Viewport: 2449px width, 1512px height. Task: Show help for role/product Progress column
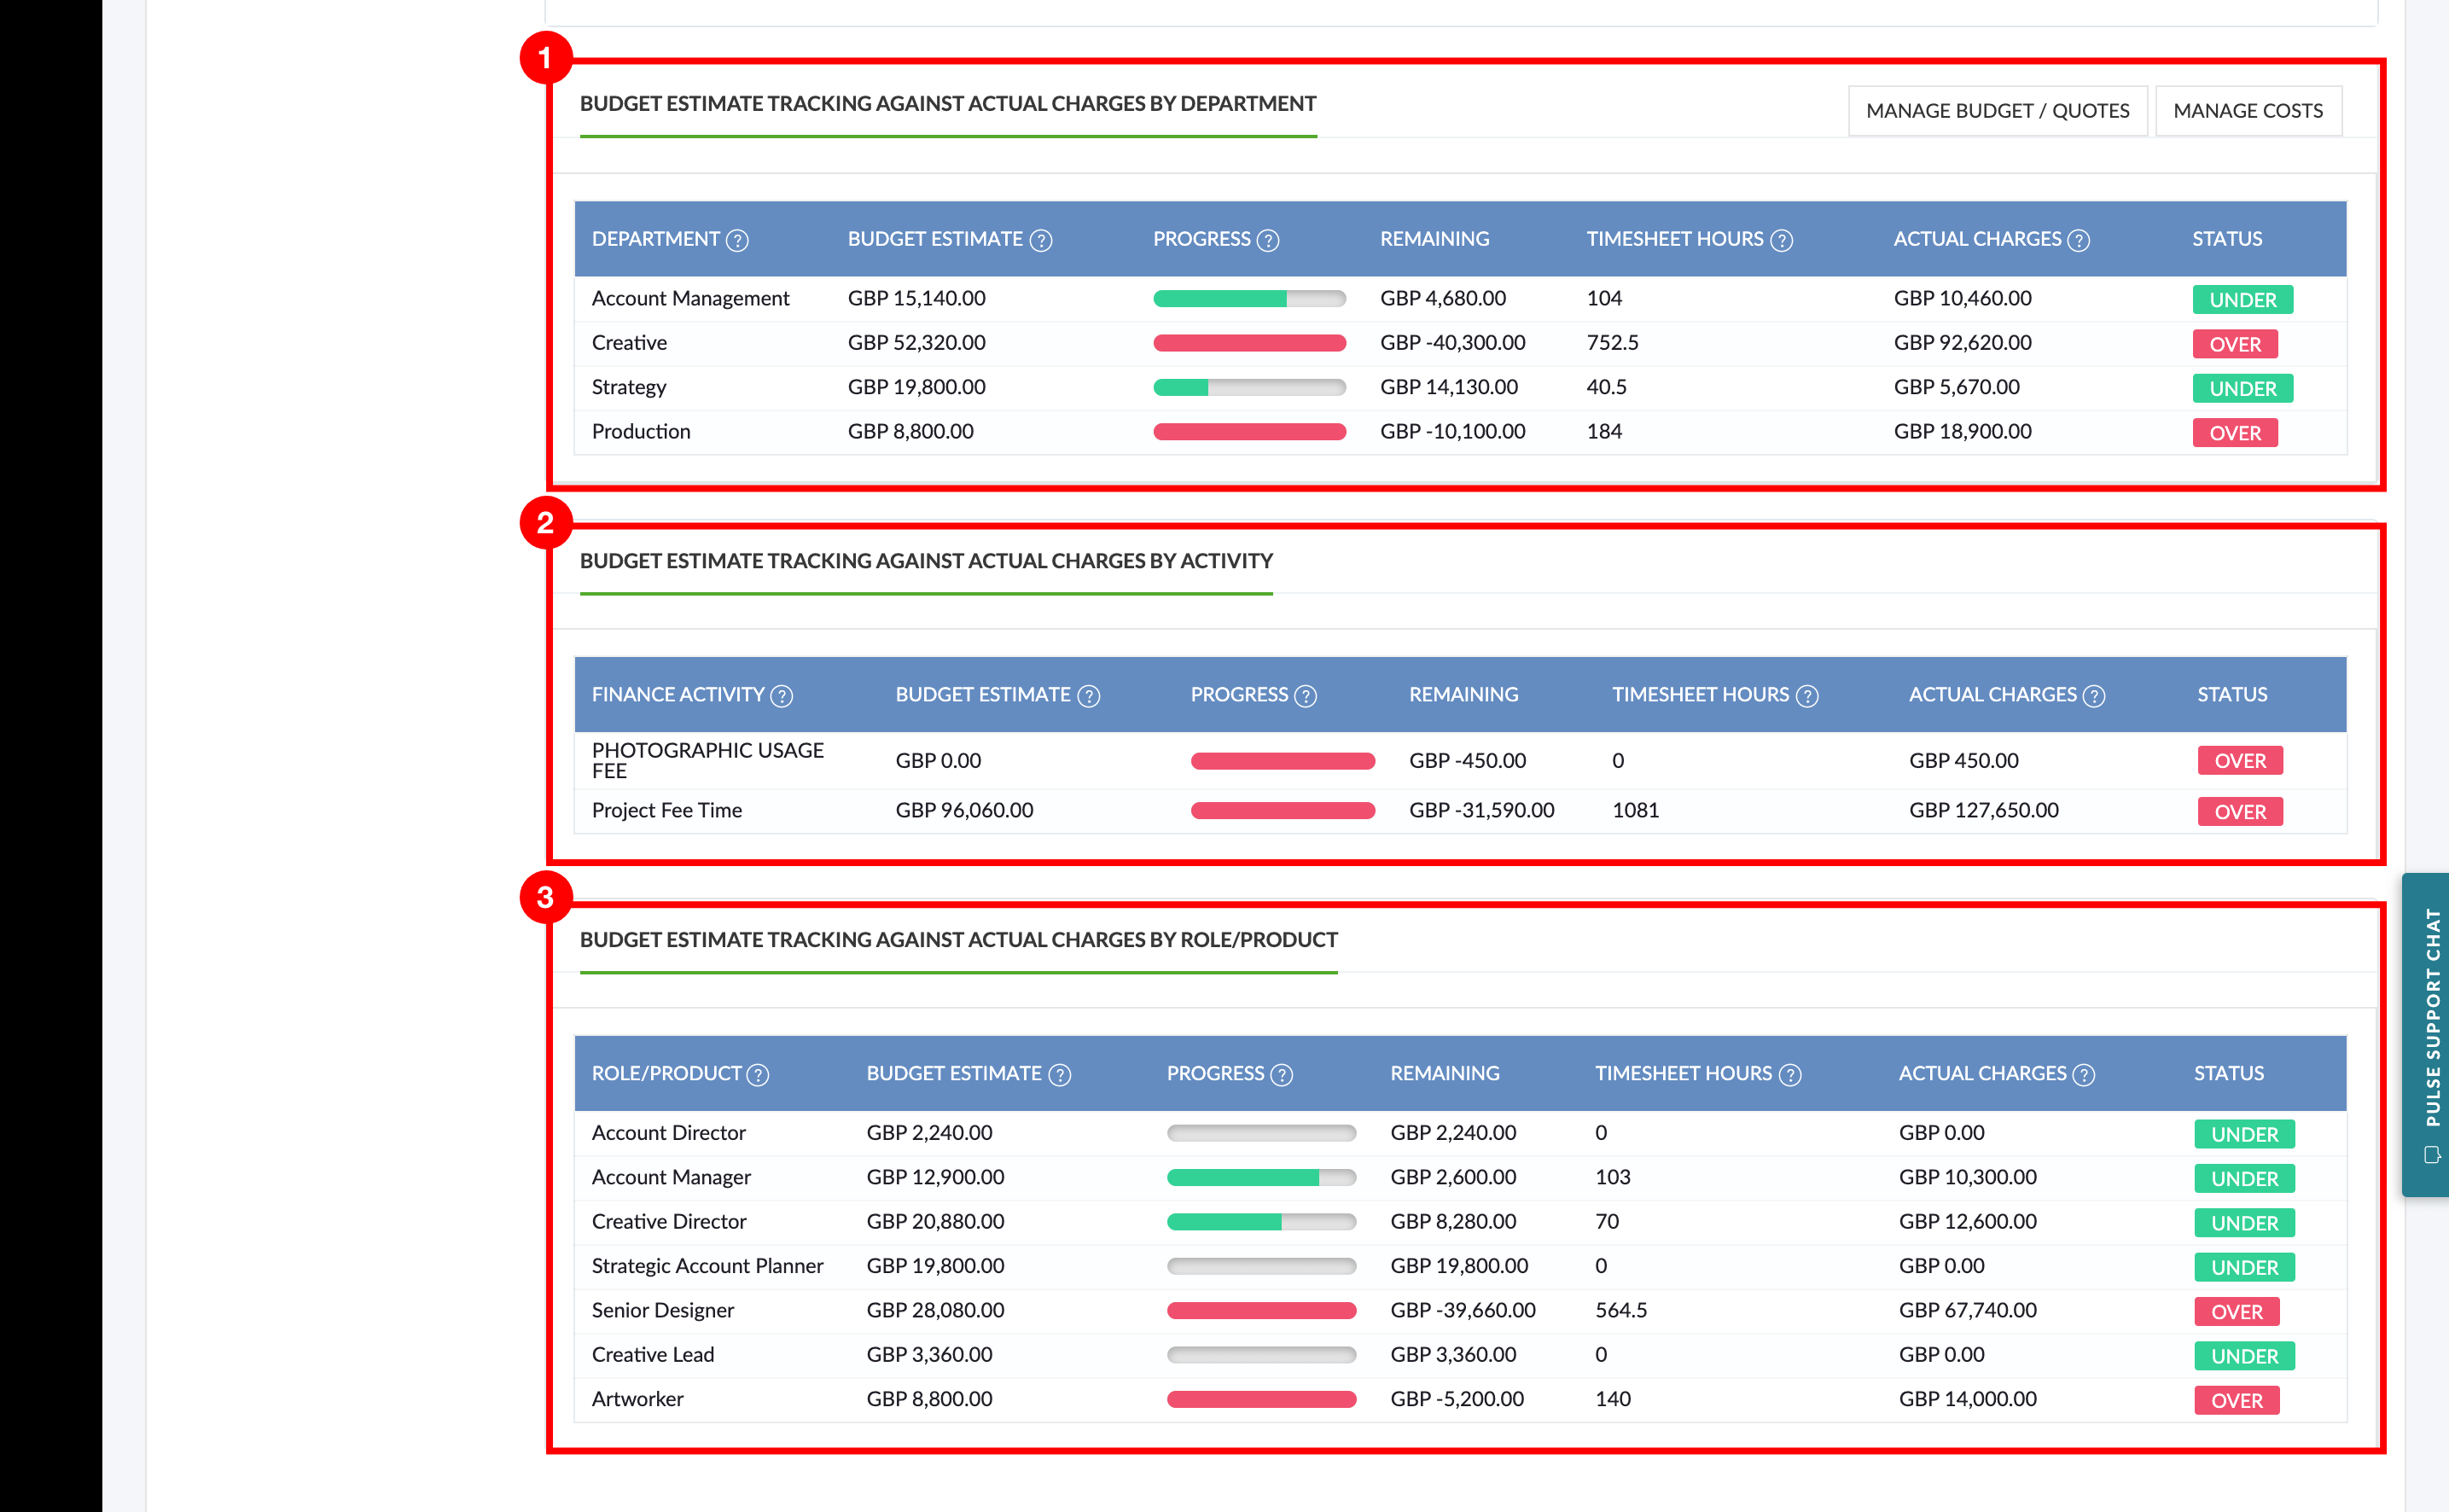point(1282,1075)
